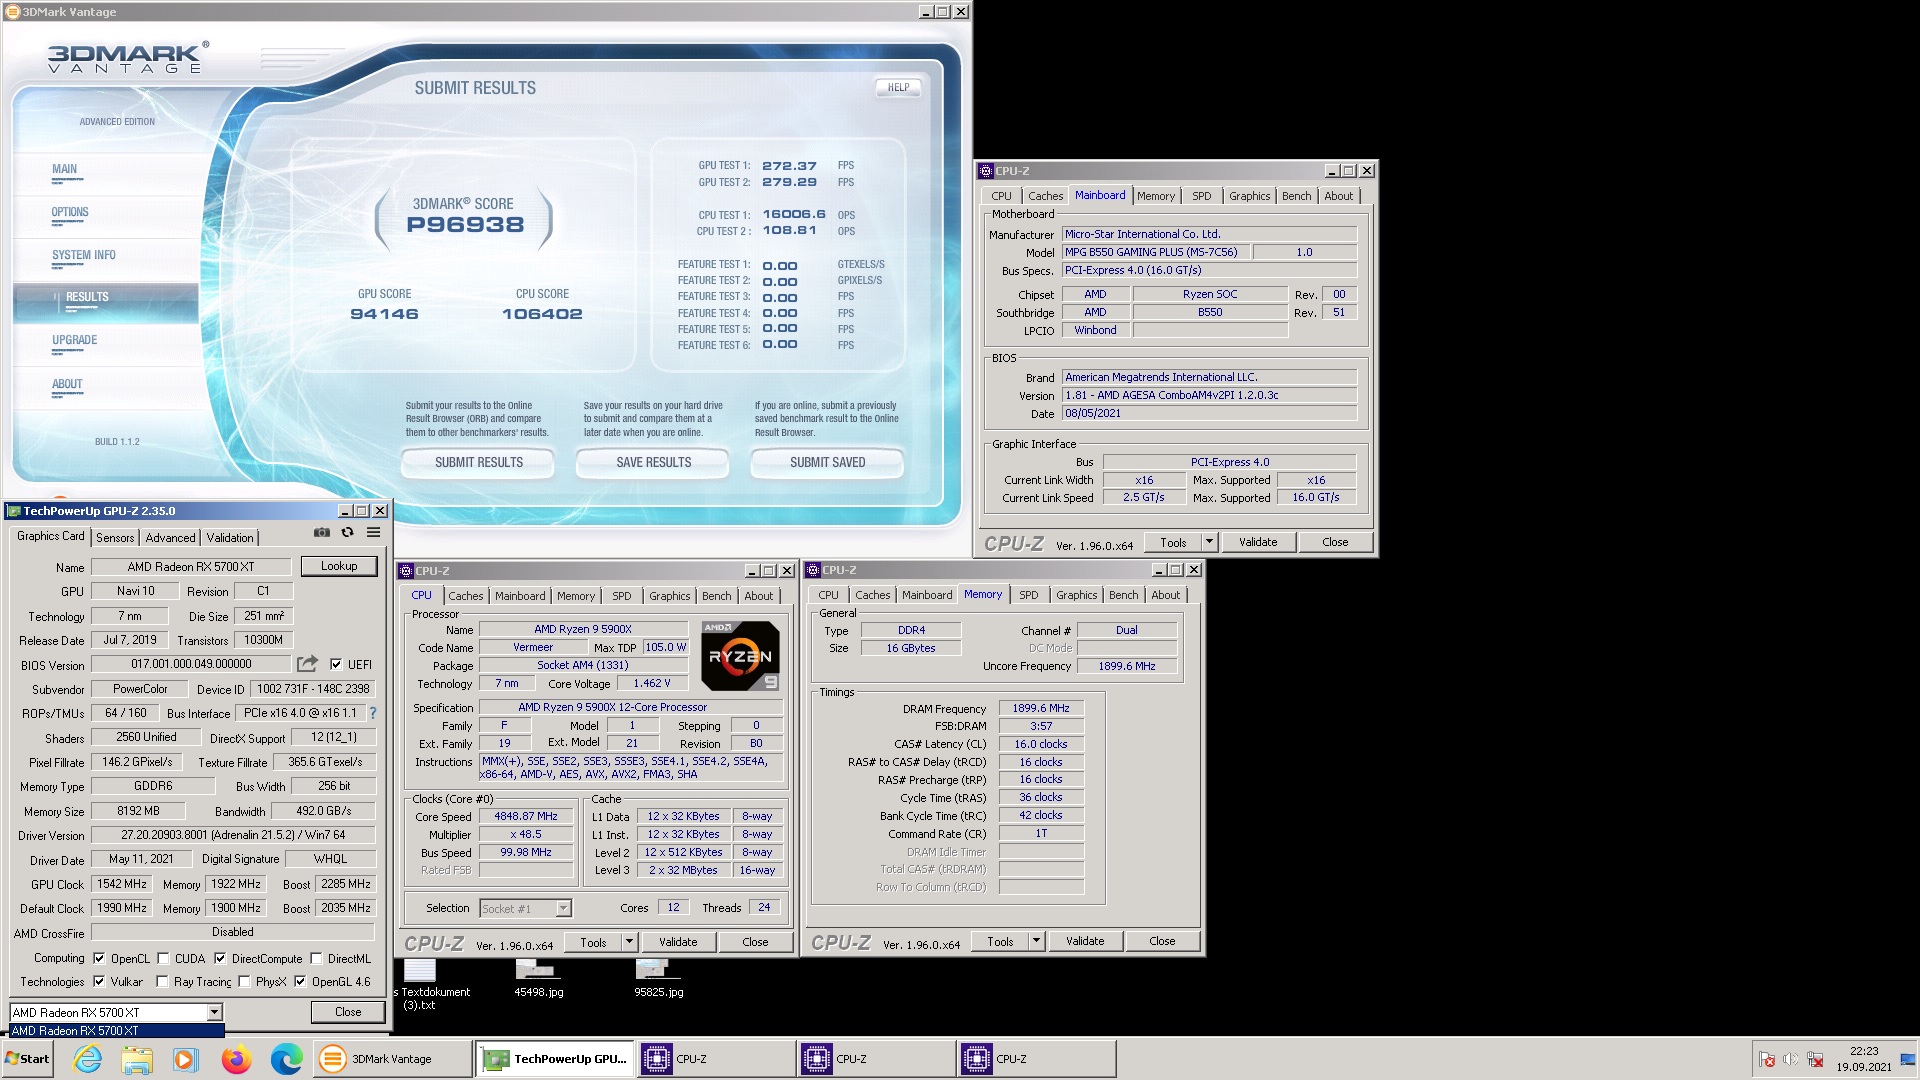Click the GPU-Z refresh icon
Viewport: 1920px width, 1080px height.
tap(347, 533)
